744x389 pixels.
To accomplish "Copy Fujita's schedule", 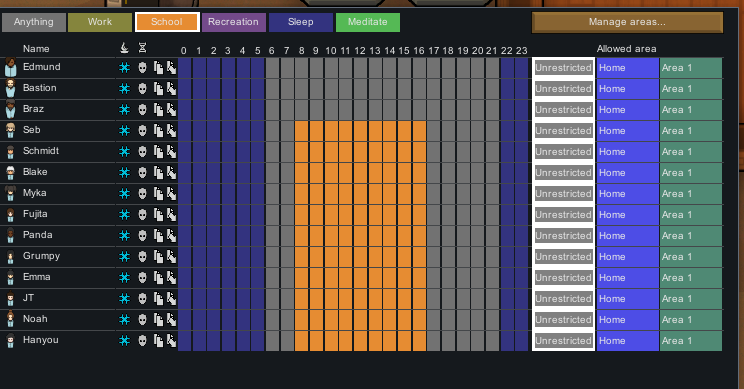I will pos(158,214).
